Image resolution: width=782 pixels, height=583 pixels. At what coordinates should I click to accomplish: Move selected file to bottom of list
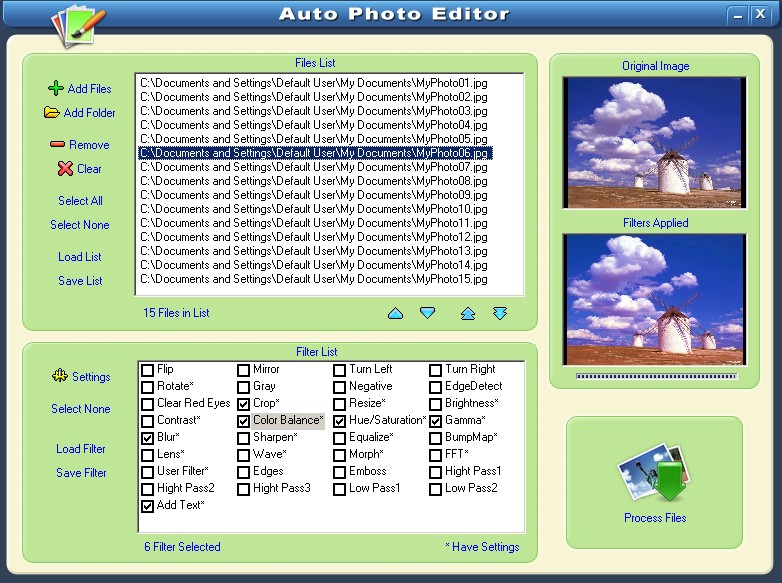click(500, 314)
